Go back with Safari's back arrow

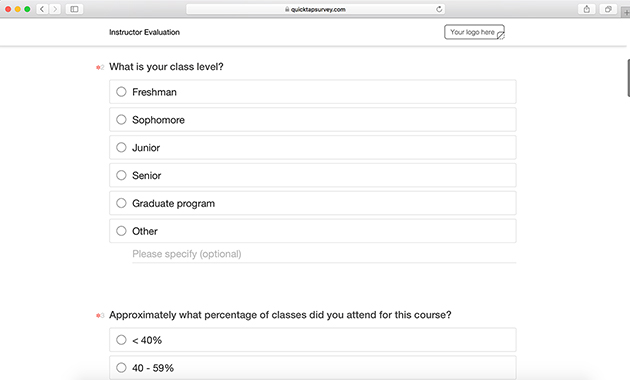point(42,9)
